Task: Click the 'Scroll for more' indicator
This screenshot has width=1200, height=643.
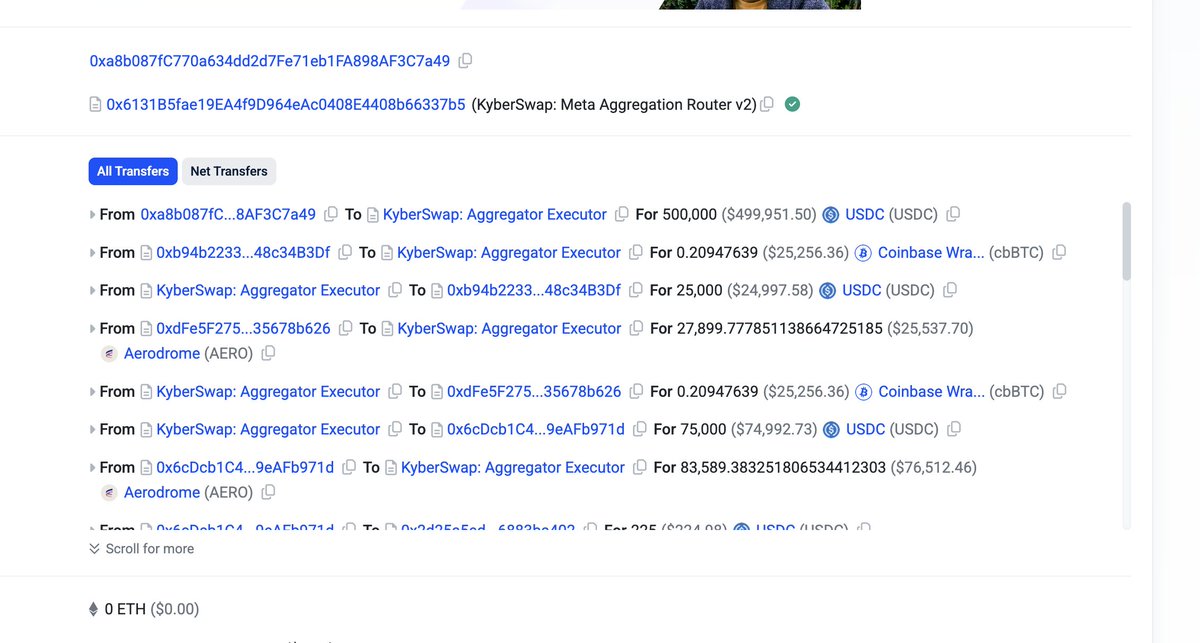Action: point(141,548)
